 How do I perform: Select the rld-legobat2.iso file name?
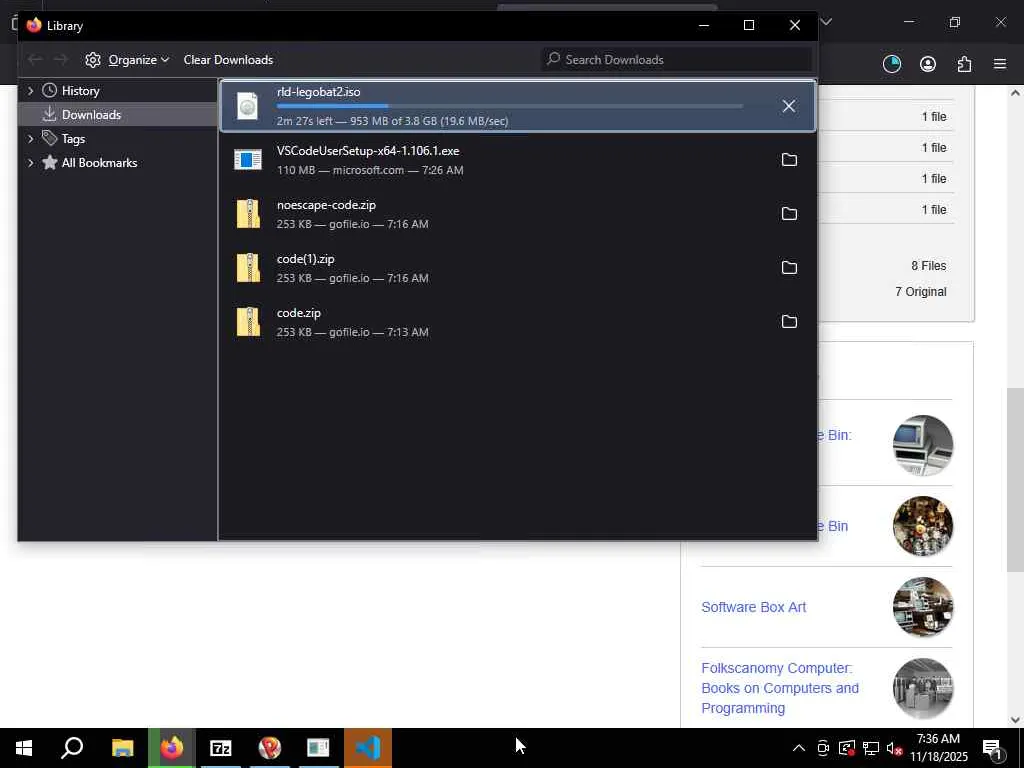pyautogui.click(x=318, y=92)
